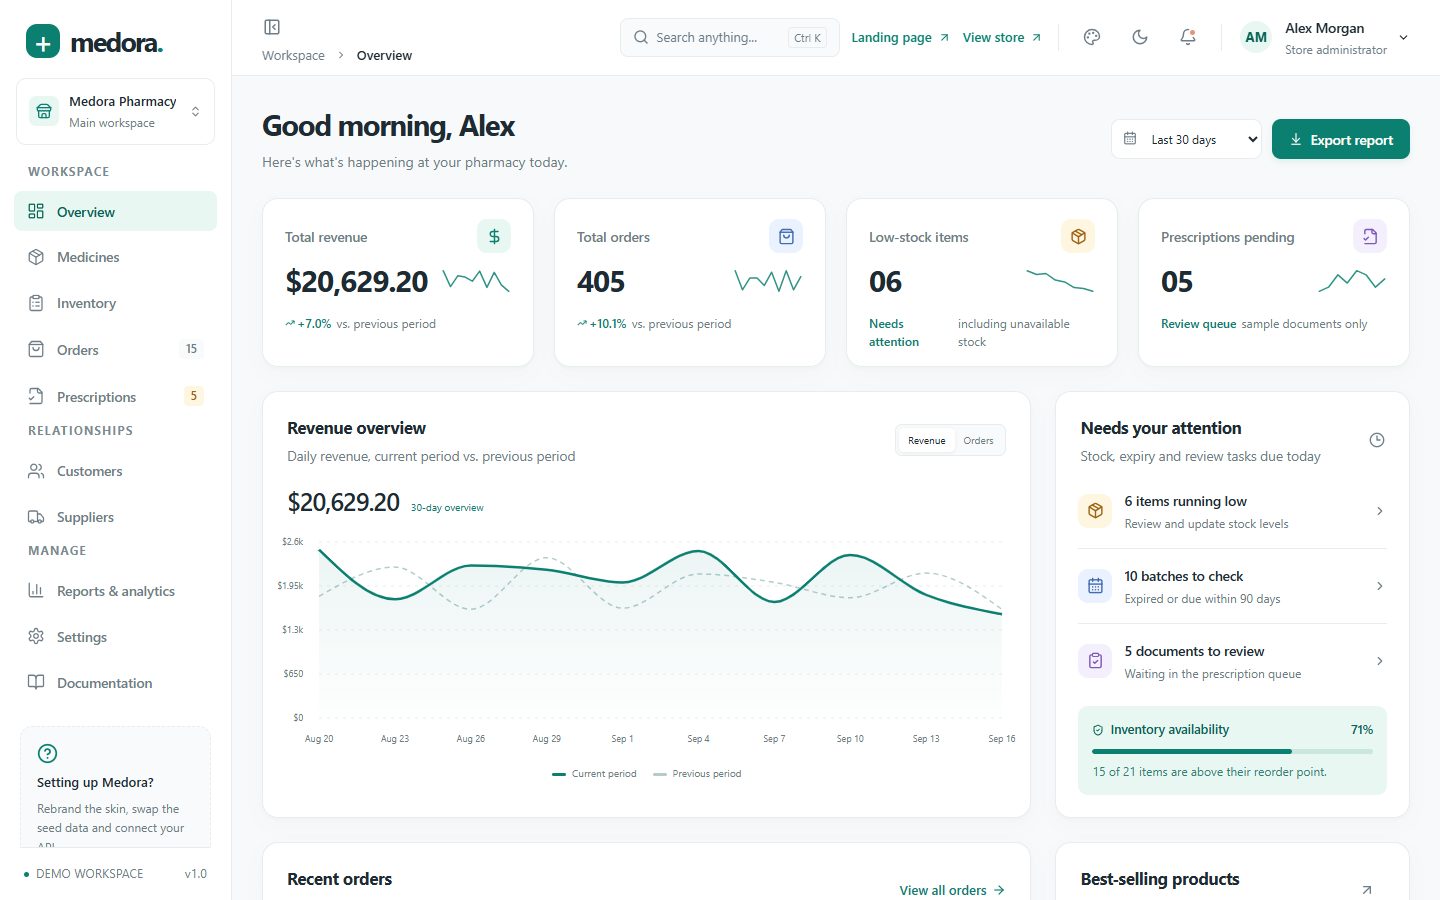The width and height of the screenshot is (1440, 900).
Task: Open the Alex Morgan account menu chevron
Action: [x=1403, y=38]
